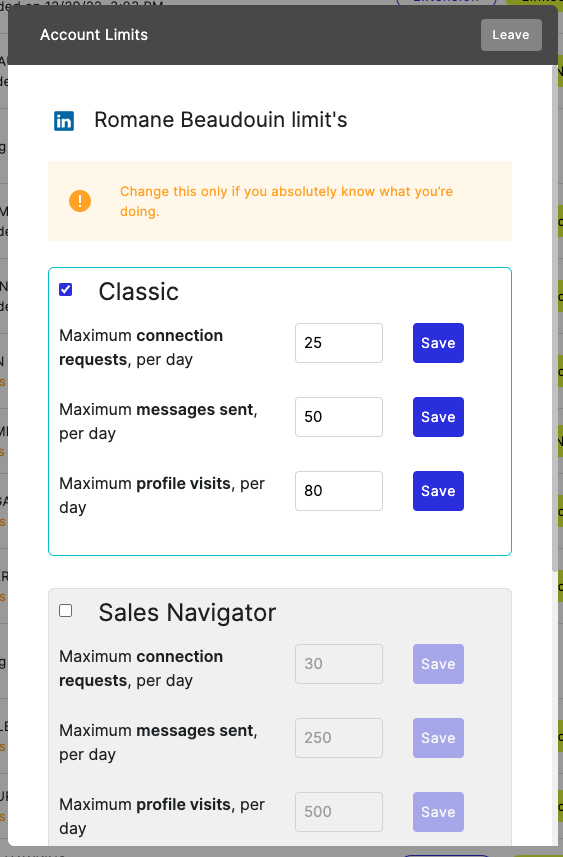The image size is (563, 857).
Task: Enable the Sales Navigator checkbox
Action: click(66, 611)
